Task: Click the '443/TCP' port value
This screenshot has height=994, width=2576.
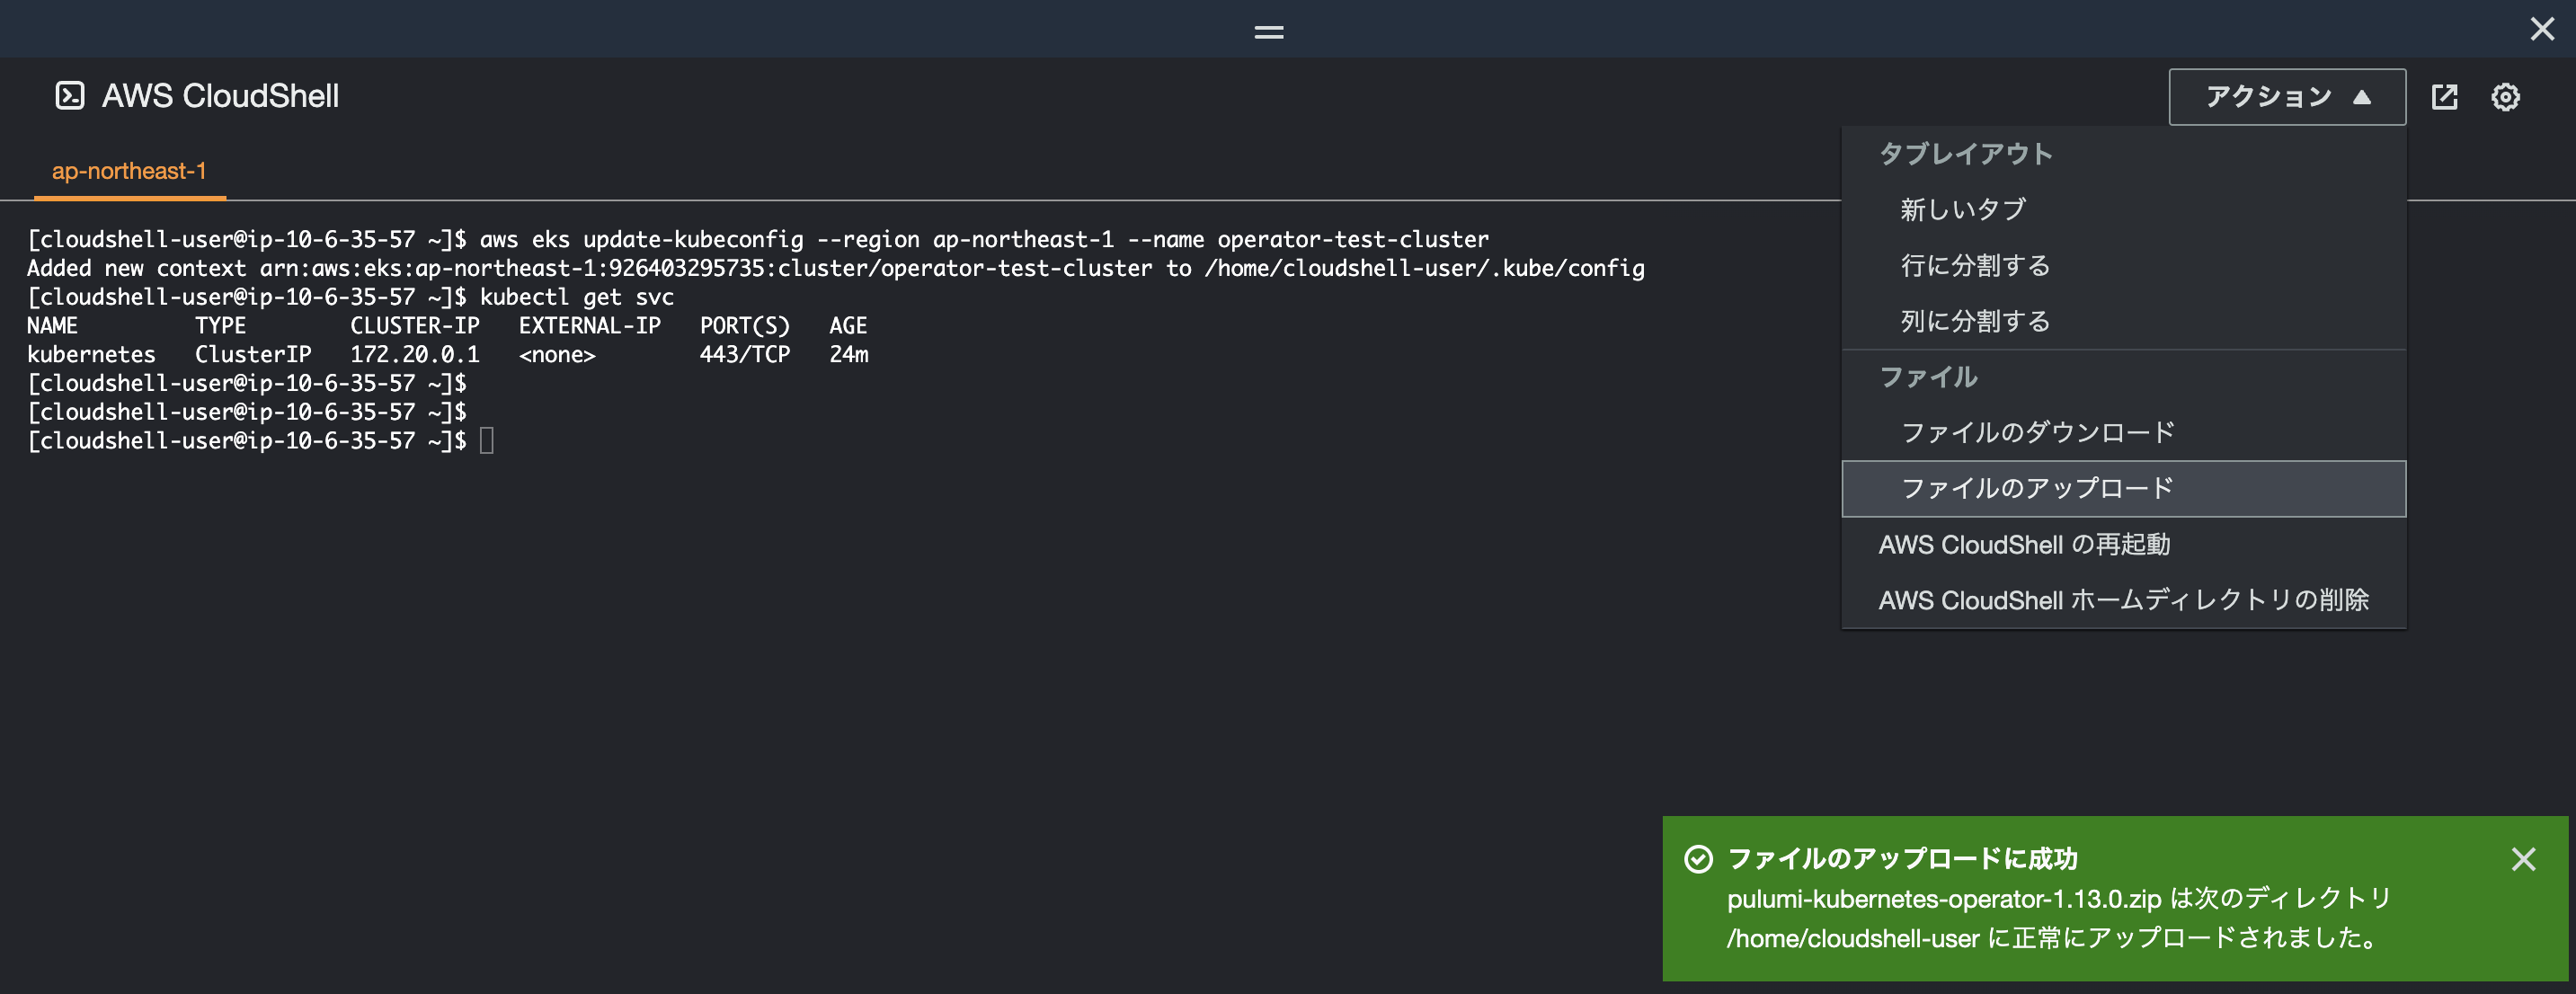Action: pyautogui.click(x=745, y=355)
